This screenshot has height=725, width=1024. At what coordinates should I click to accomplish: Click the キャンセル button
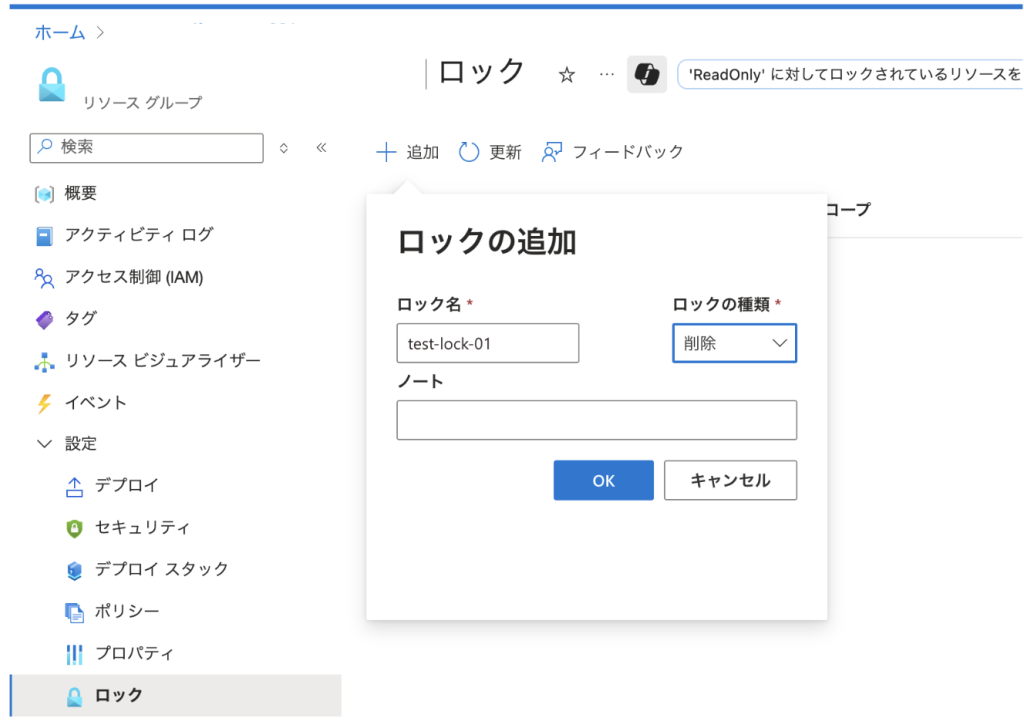(730, 480)
